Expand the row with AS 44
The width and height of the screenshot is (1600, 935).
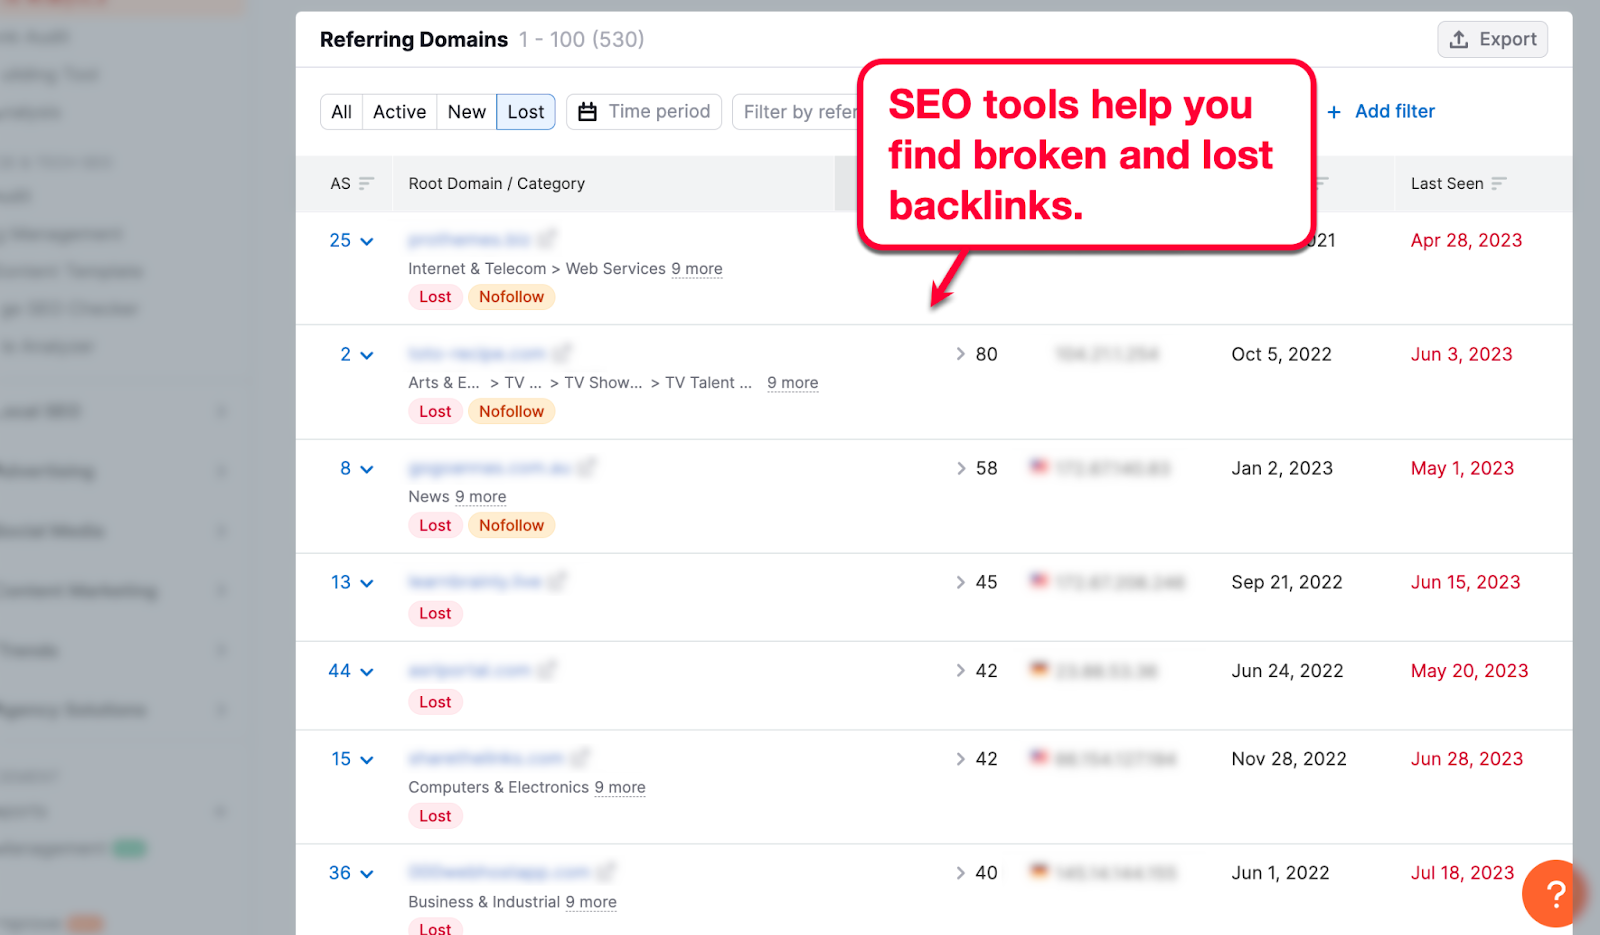tap(366, 672)
